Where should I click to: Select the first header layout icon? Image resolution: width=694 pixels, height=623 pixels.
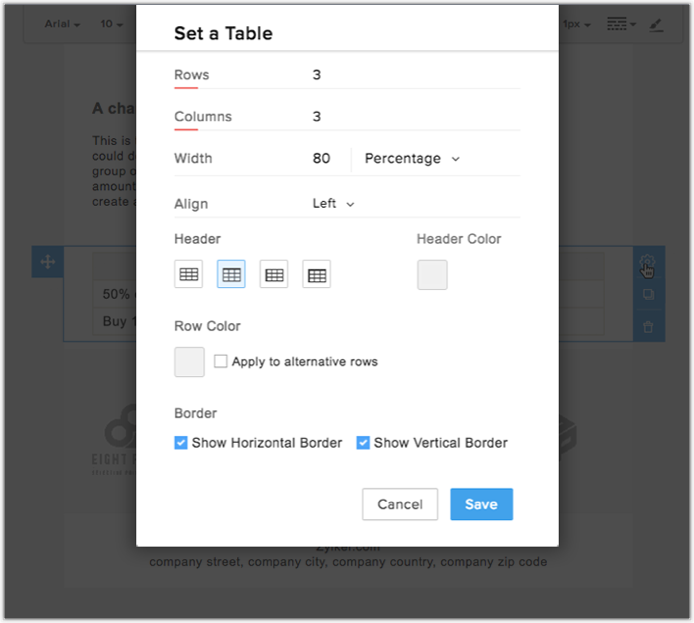pyautogui.click(x=188, y=274)
